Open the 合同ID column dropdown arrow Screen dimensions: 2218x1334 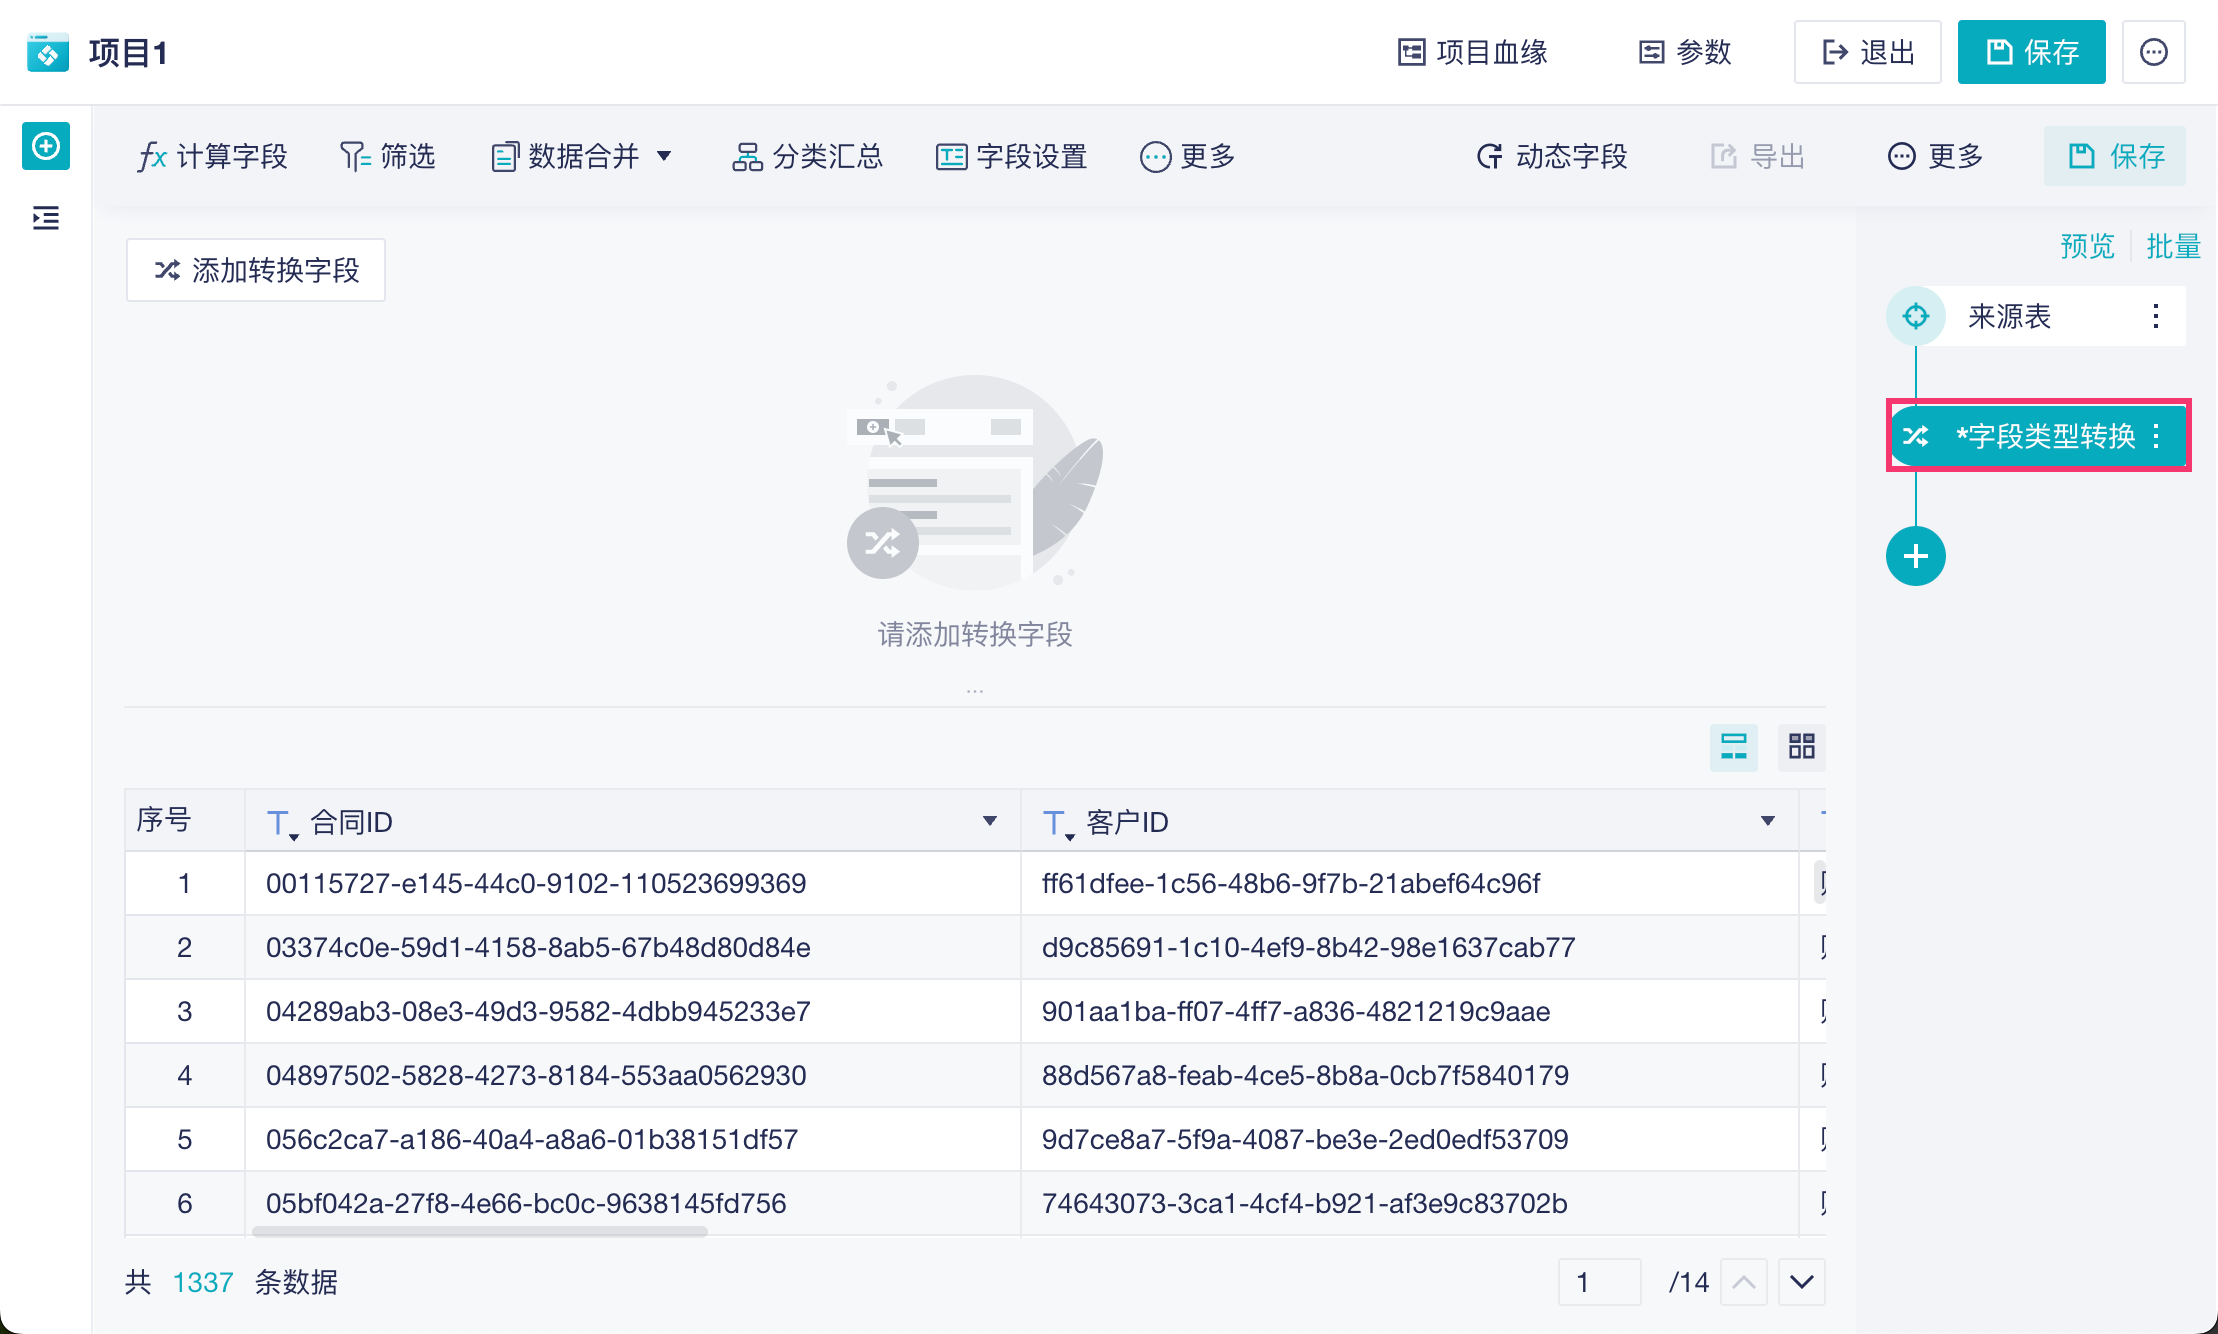(x=989, y=821)
